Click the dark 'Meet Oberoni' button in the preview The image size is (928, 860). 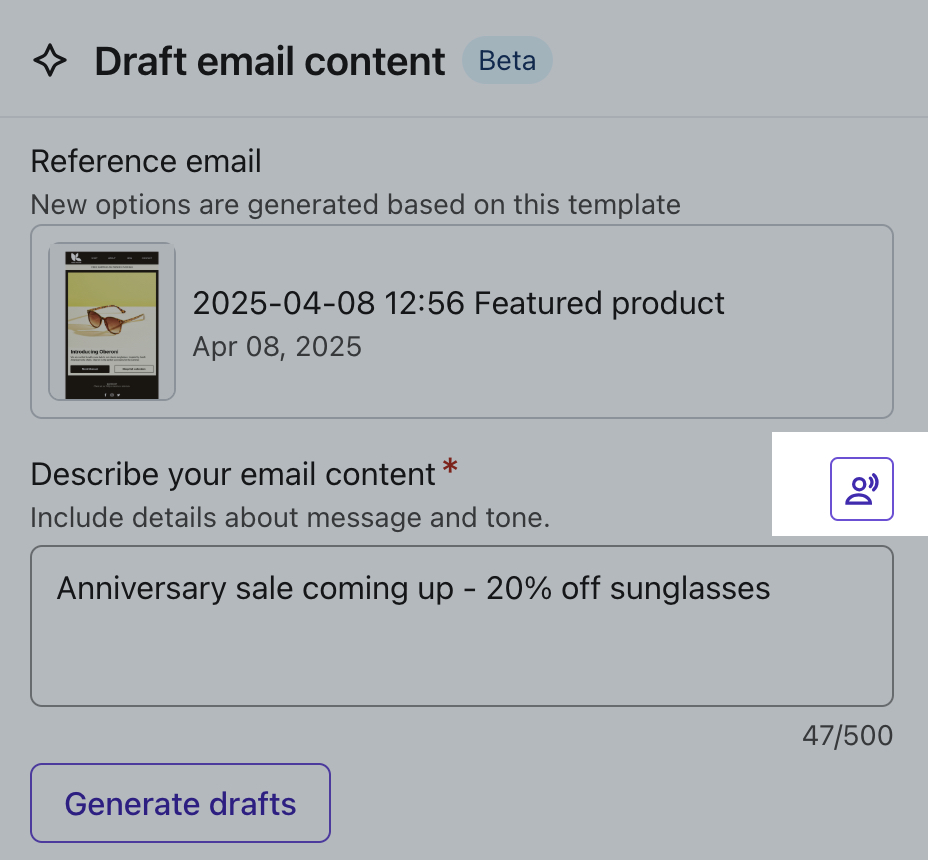point(90,369)
